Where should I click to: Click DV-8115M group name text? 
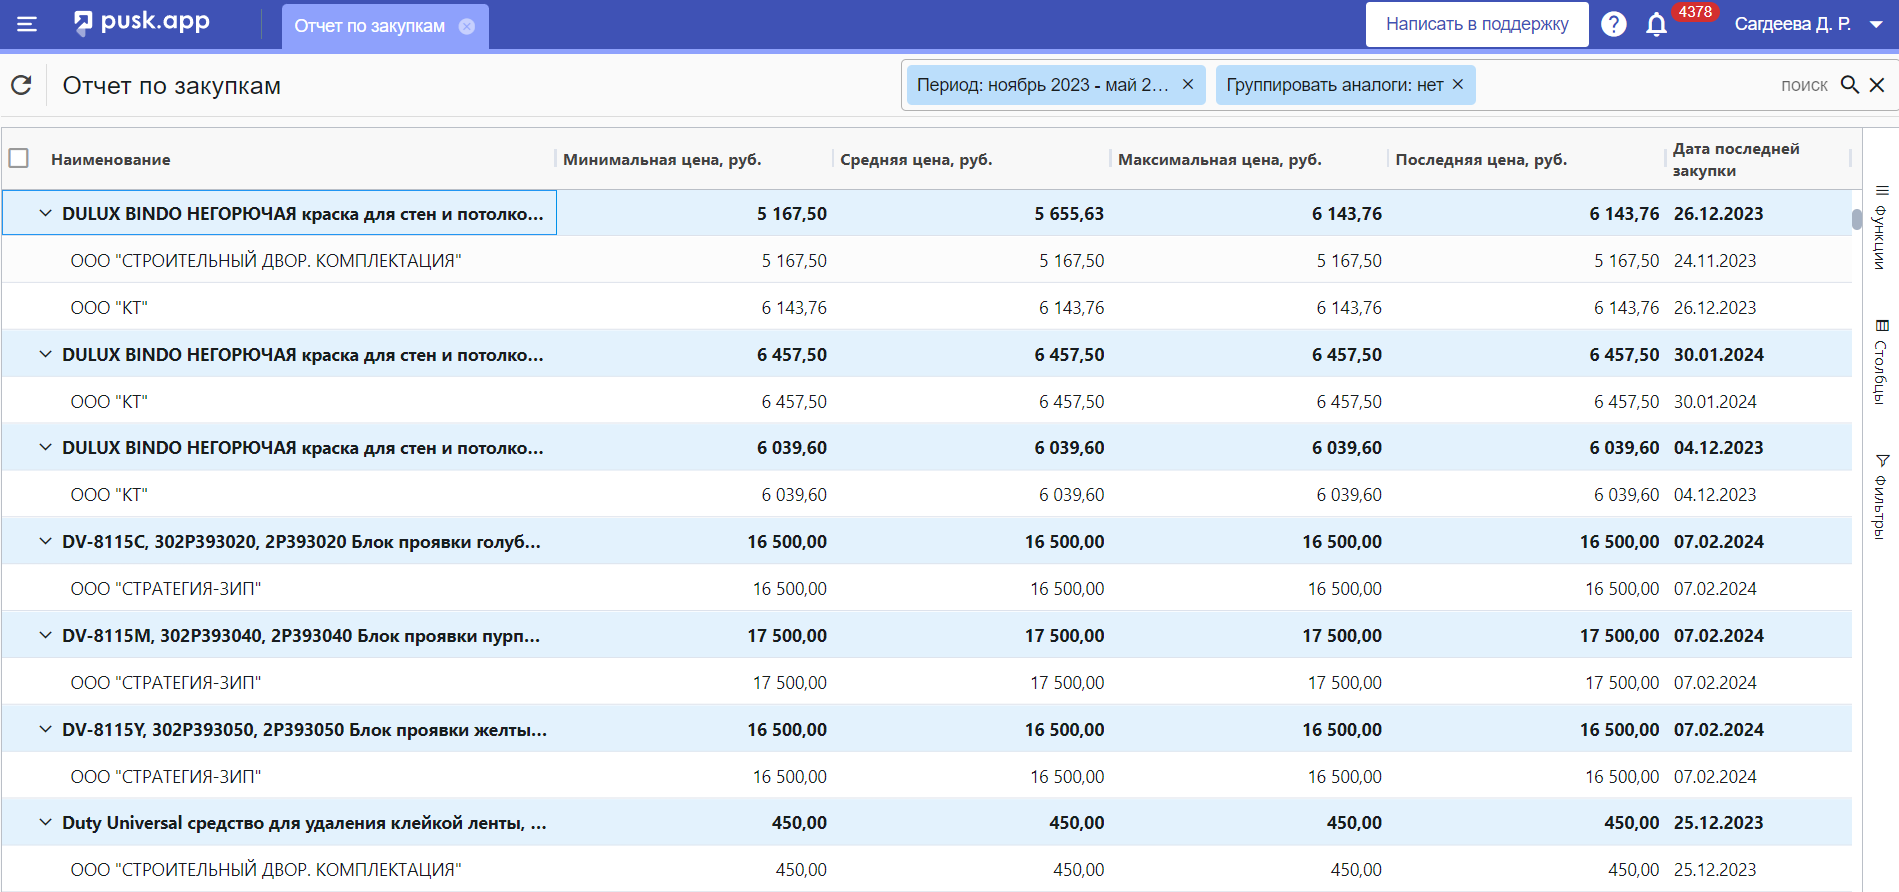(301, 636)
